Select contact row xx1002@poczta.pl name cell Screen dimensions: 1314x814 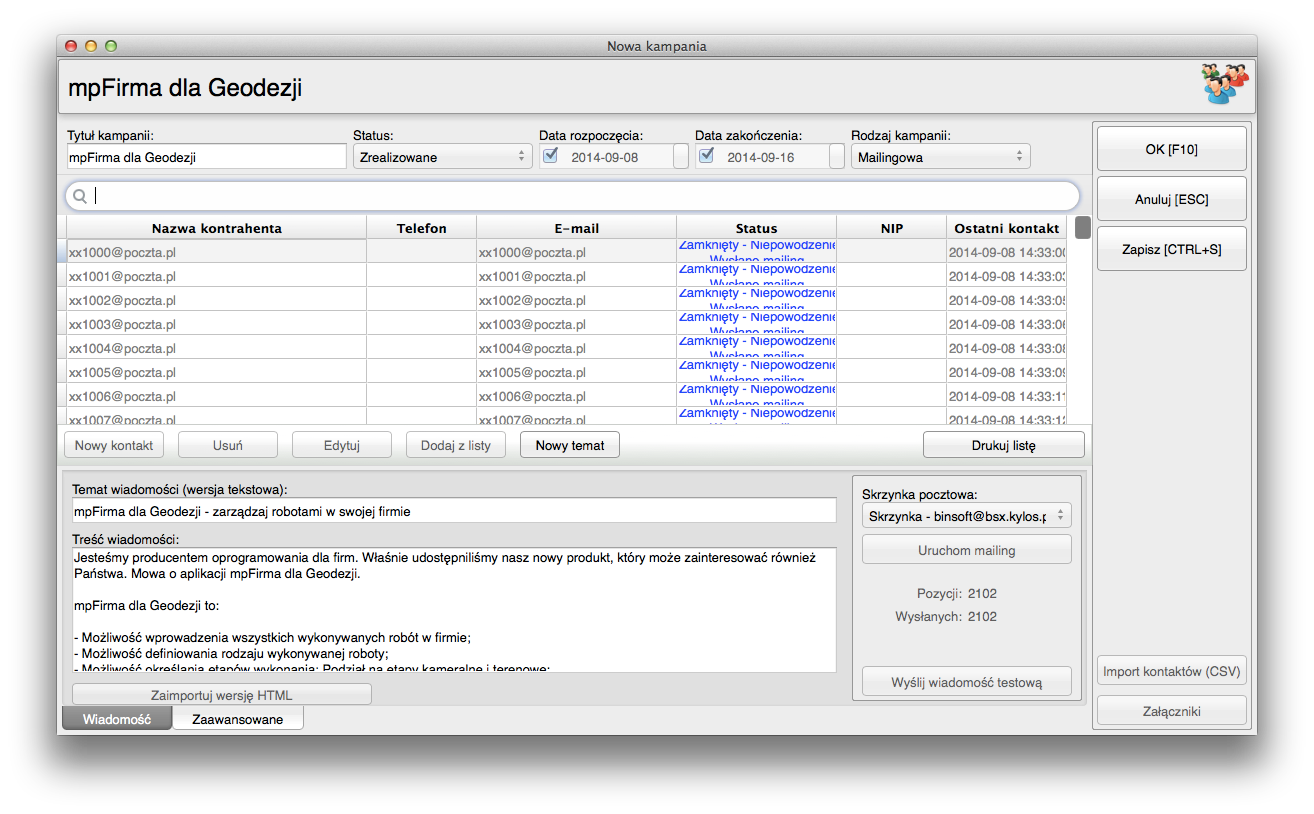pyautogui.click(x=217, y=300)
